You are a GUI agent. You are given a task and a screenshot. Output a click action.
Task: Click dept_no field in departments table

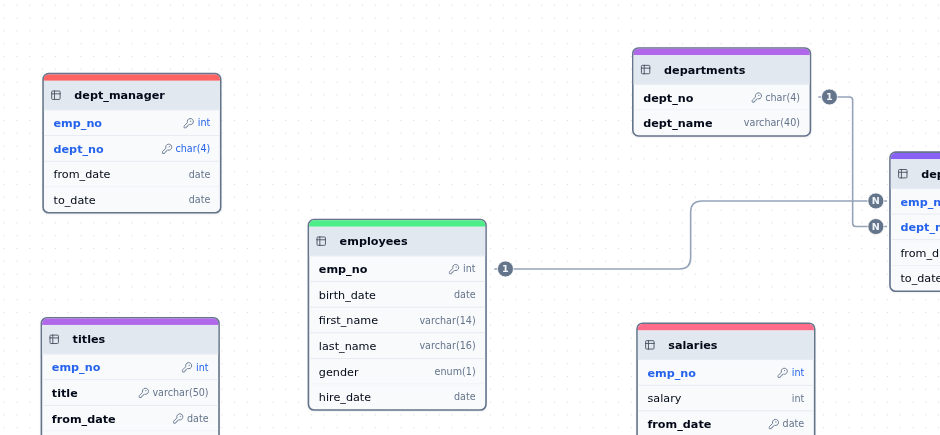(x=722, y=98)
